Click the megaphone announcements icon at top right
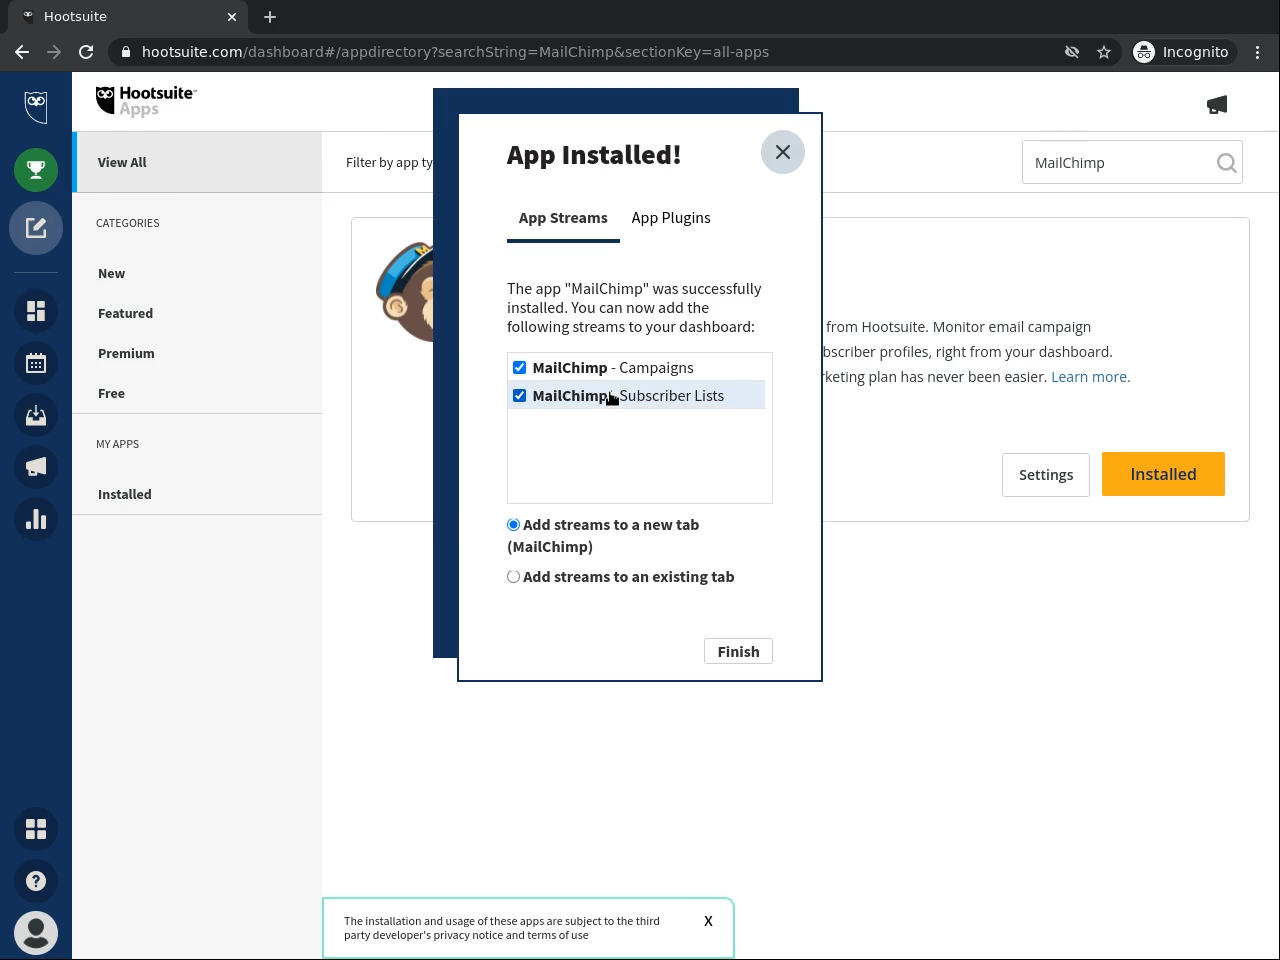This screenshot has height=960, width=1280. [1217, 105]
